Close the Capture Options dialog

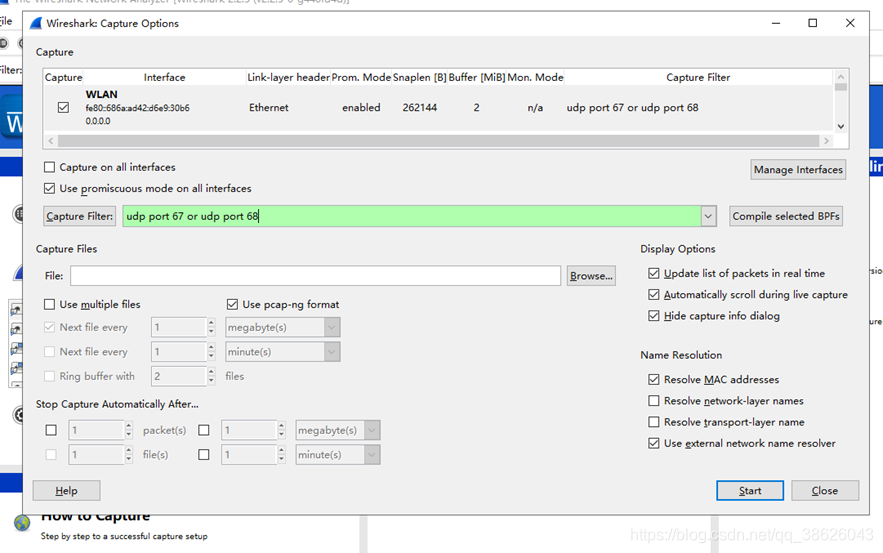pos(825,490)
